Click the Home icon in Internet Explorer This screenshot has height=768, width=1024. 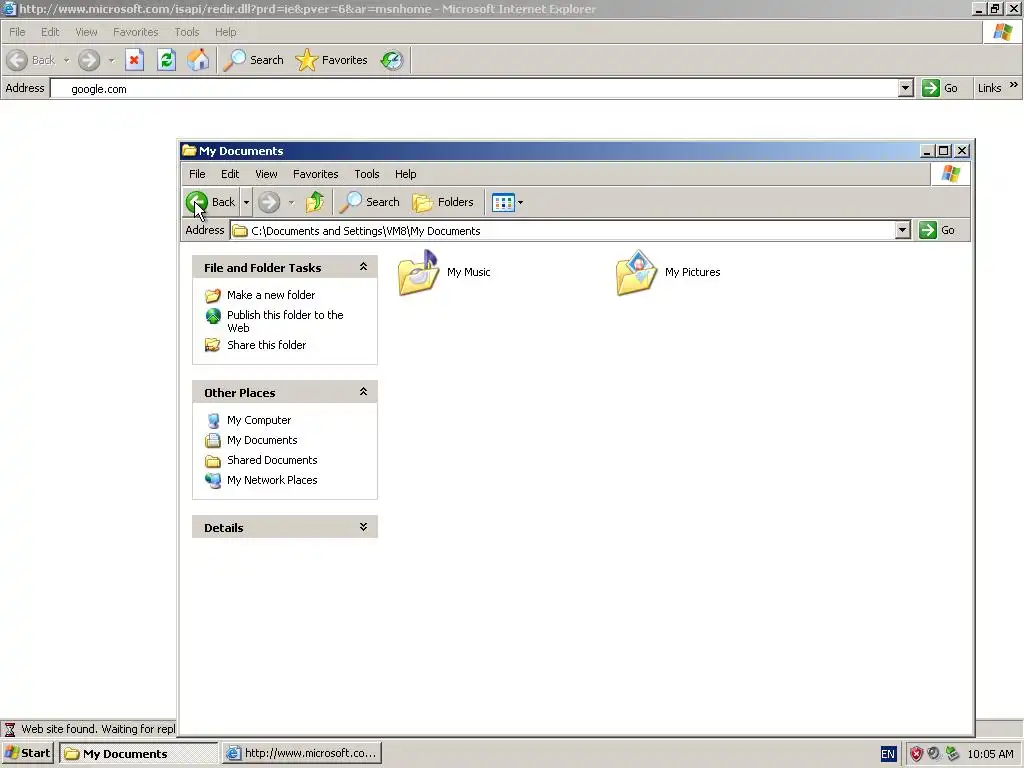198,60
